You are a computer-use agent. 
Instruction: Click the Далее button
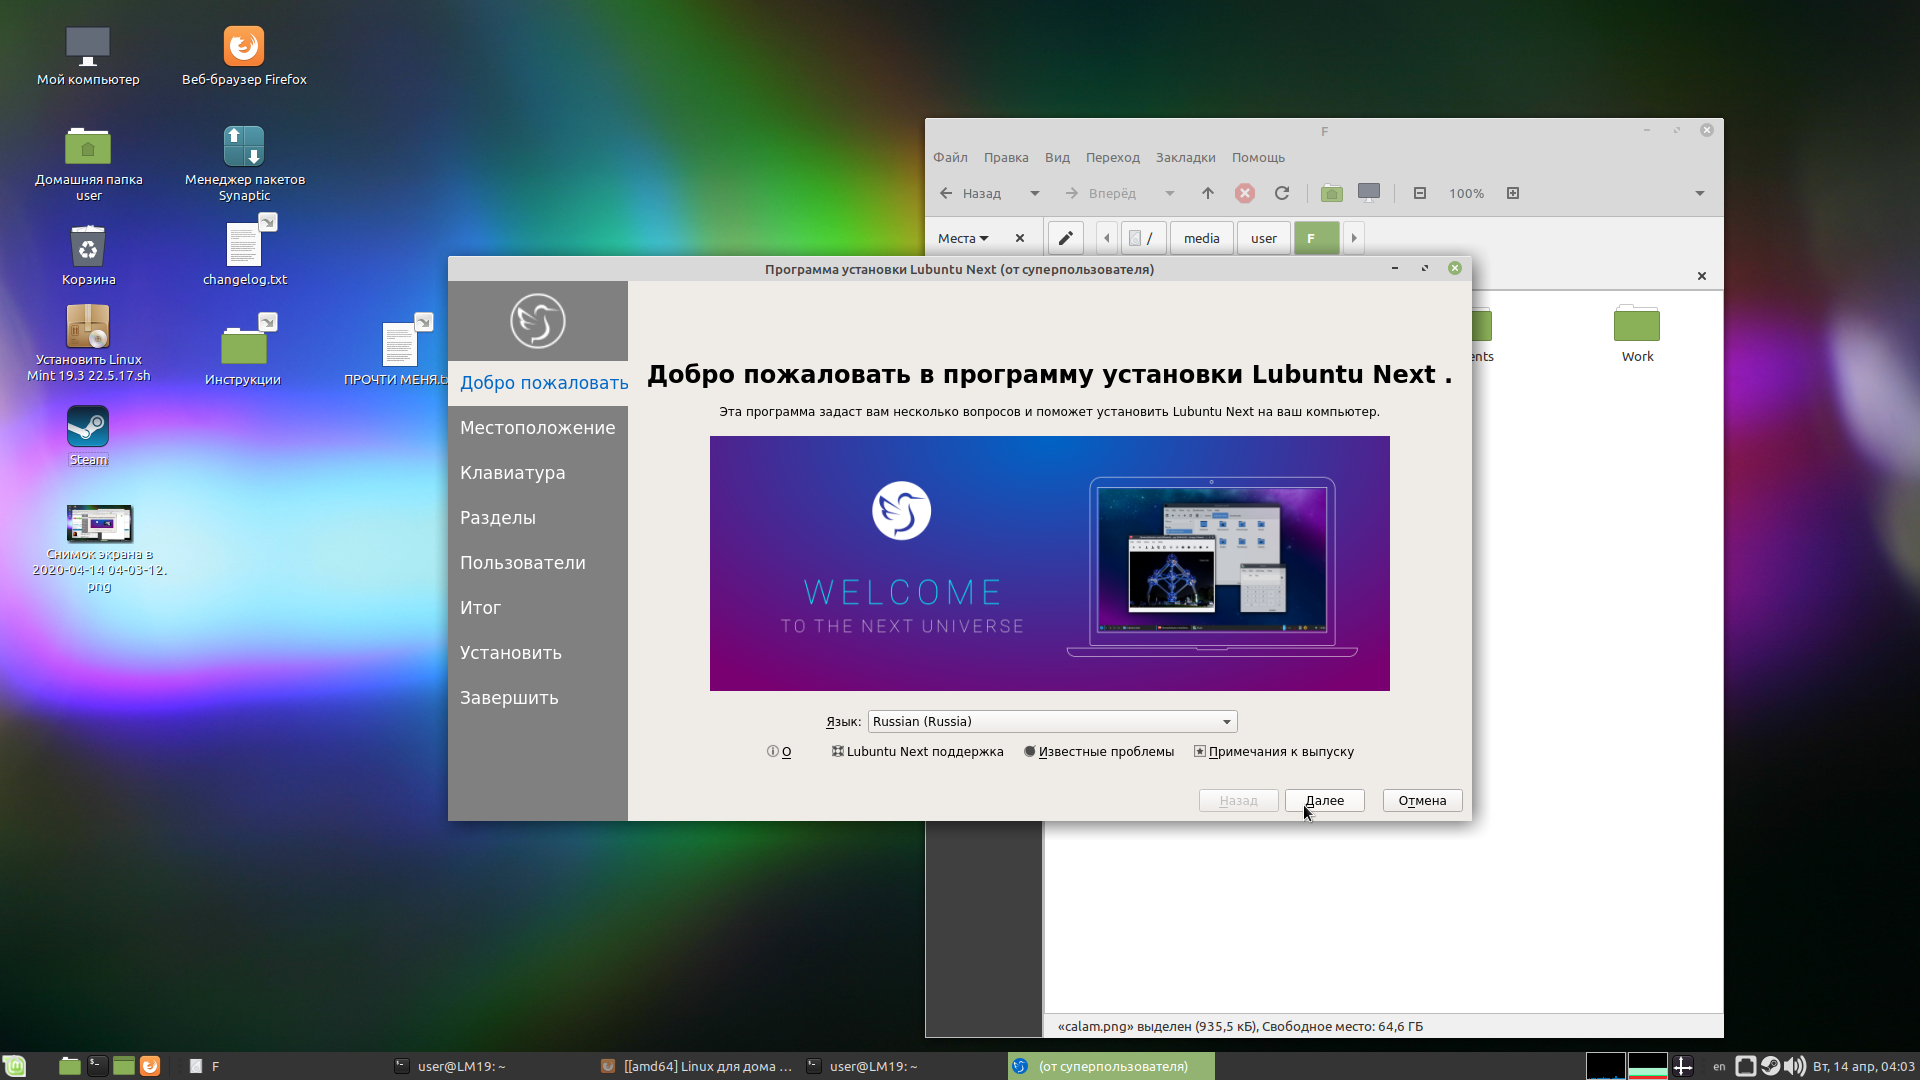point(1324,800)
